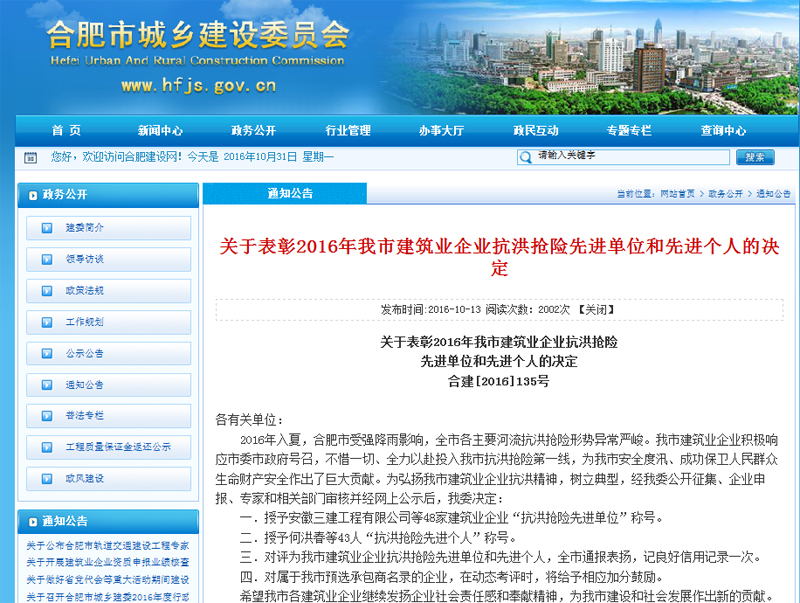Click the arrow icon beside 领导访谈
The image size is (800, 603).
[47, 259]
